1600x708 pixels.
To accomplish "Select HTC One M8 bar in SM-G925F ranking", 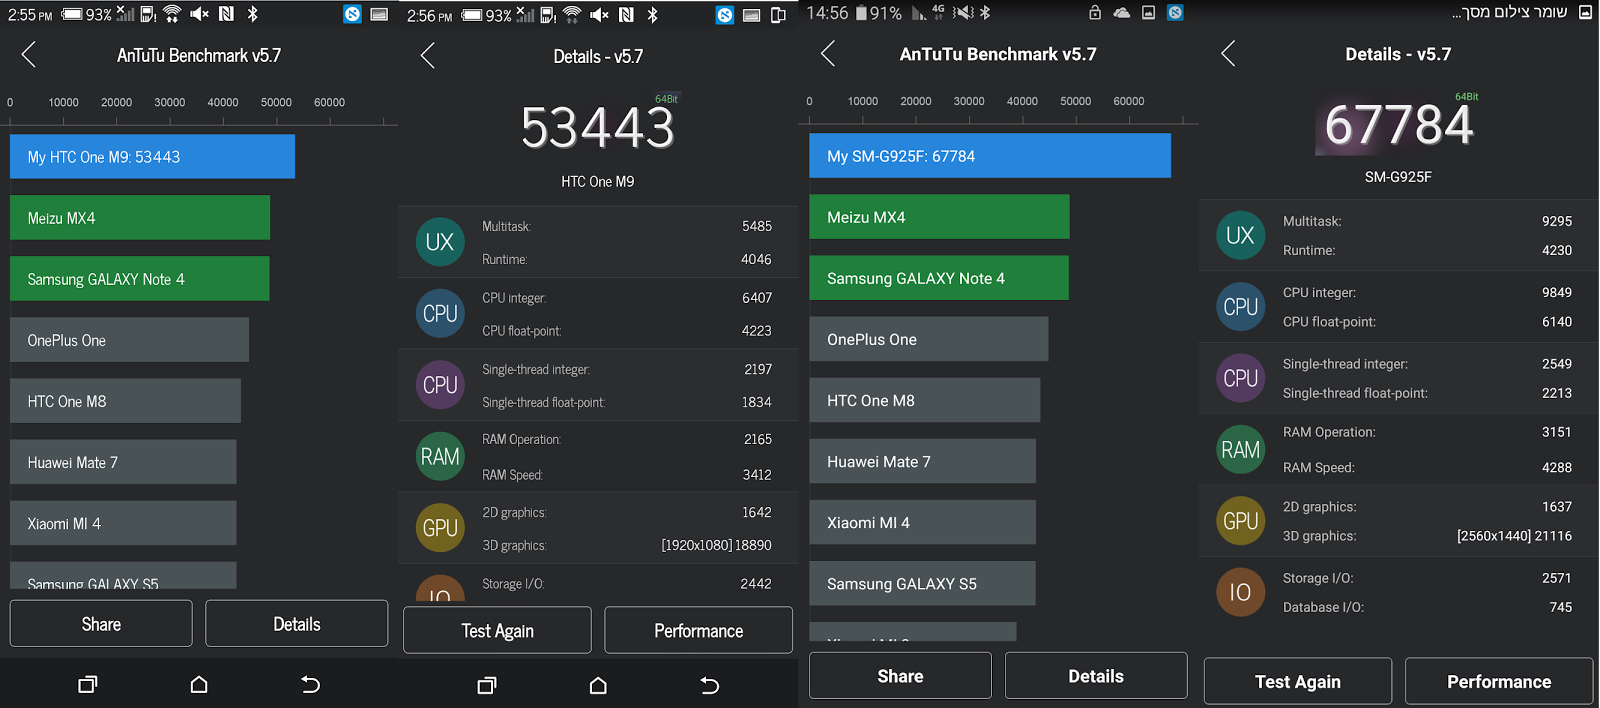I will [924, 400].
